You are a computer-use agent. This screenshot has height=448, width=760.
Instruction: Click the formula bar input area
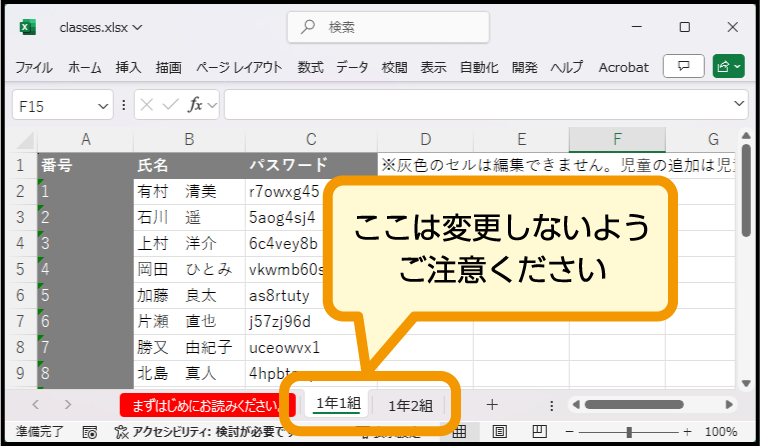[477, 104]
